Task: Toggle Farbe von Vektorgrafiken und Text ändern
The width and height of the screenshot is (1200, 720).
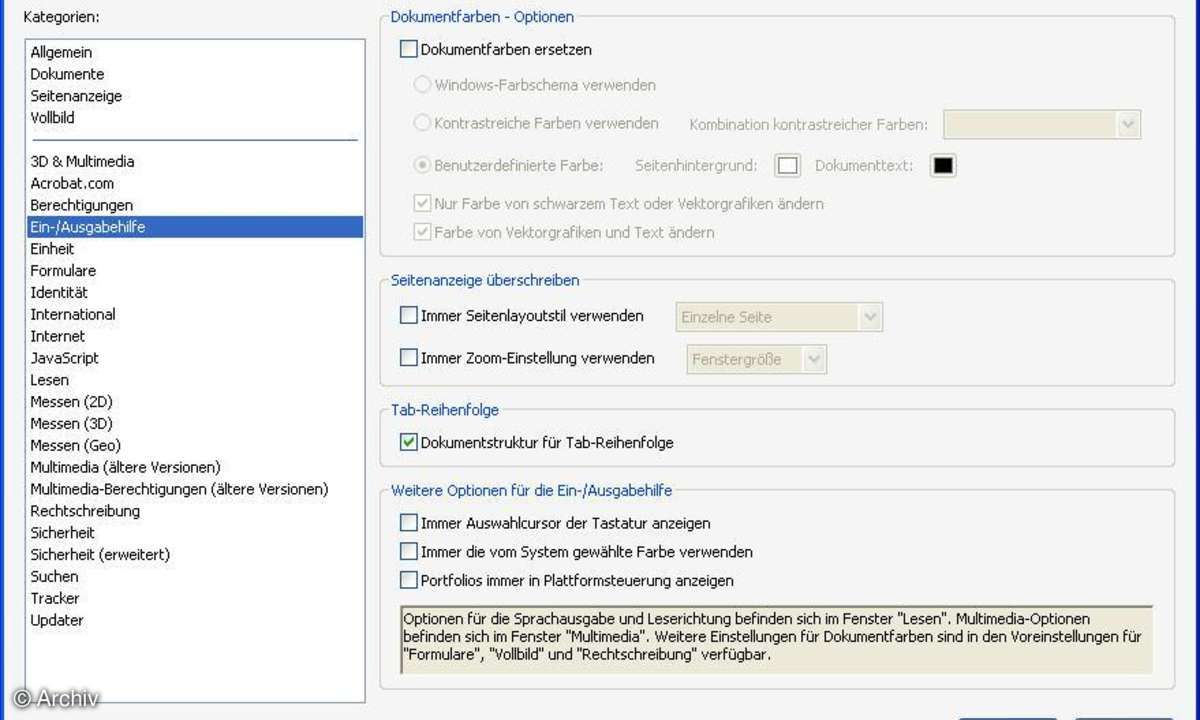Action: (422, 232)
